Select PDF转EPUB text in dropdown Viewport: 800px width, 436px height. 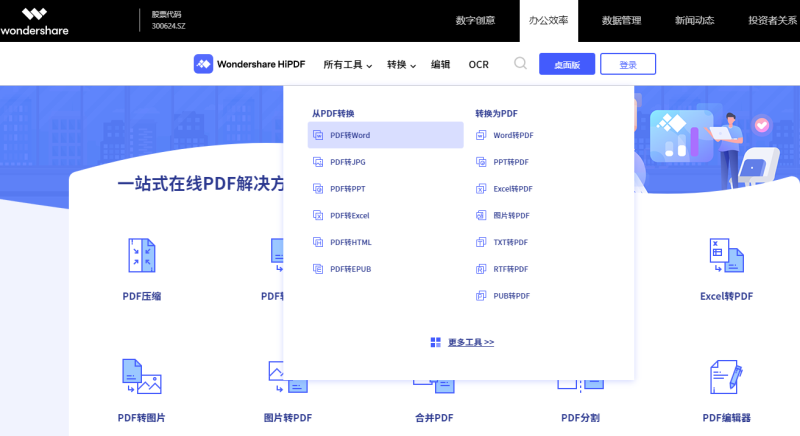(351, 269)
